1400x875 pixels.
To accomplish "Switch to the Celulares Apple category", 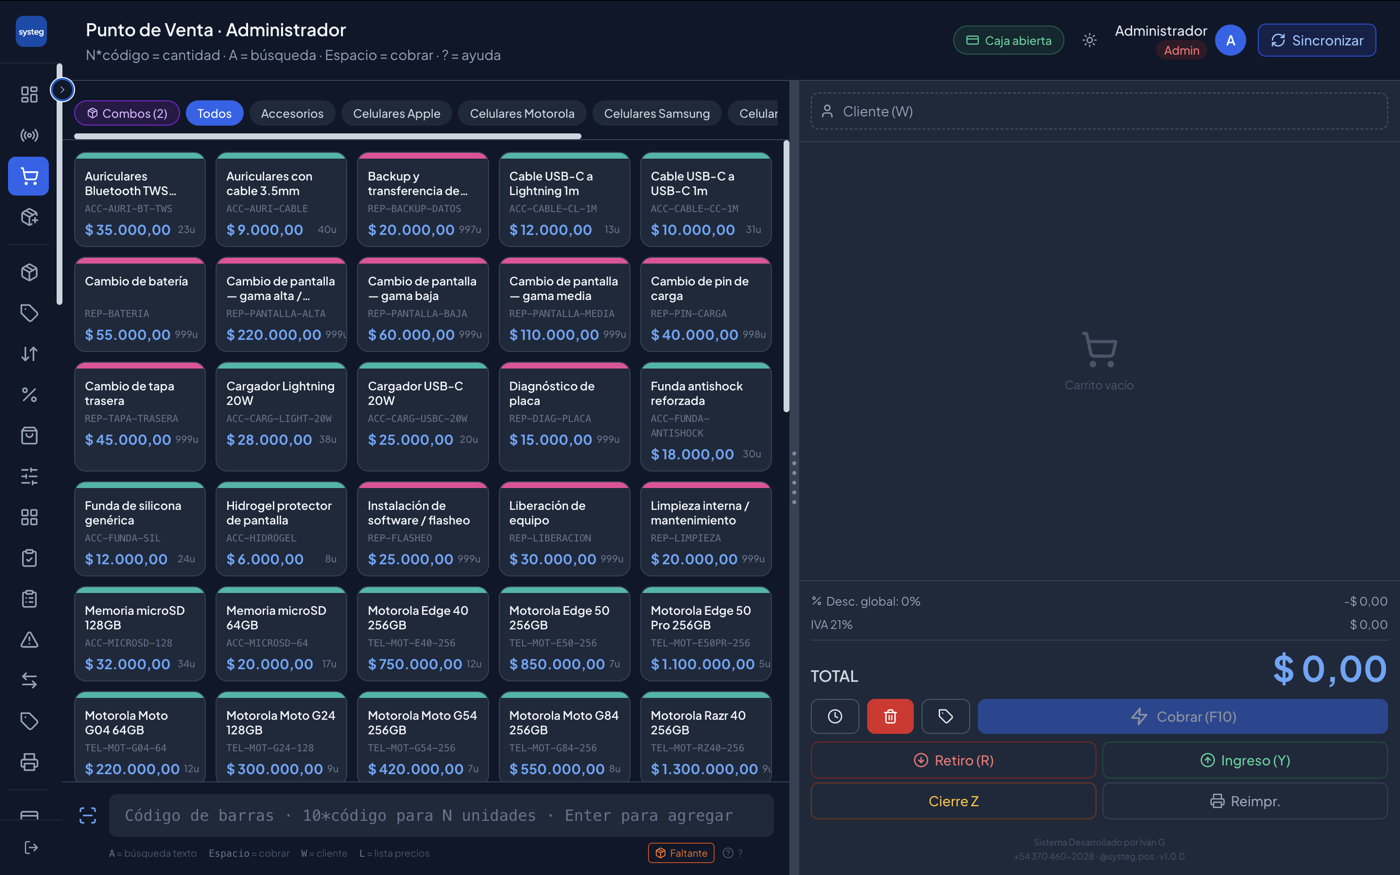I will point(396,113).
